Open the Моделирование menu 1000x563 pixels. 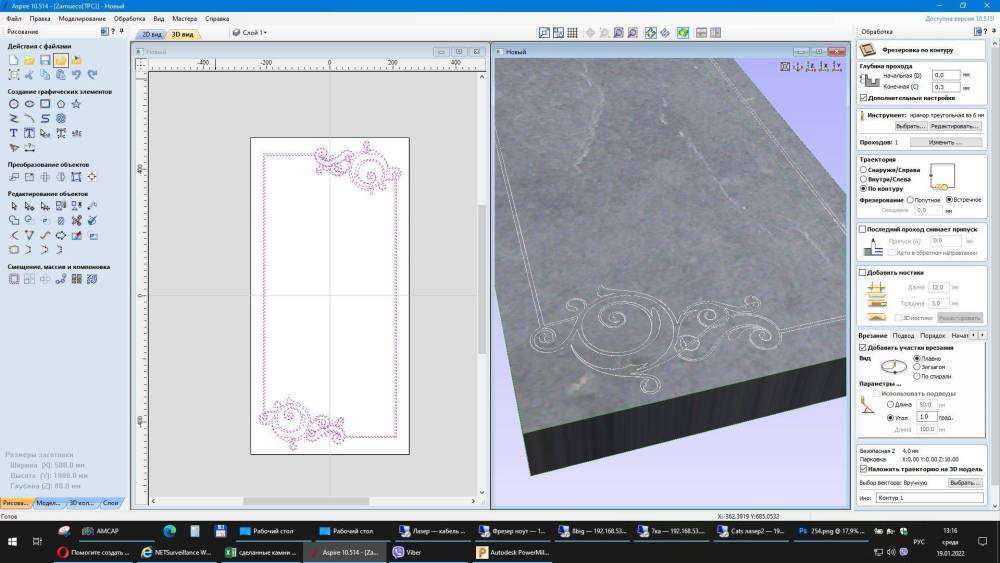(82, 19)
